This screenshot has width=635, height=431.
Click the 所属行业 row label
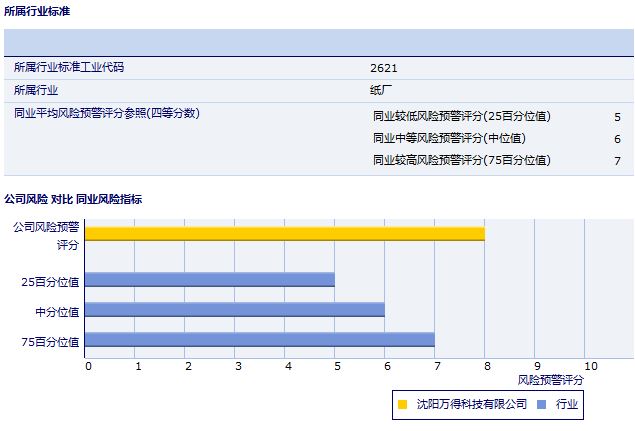(36, 90)
